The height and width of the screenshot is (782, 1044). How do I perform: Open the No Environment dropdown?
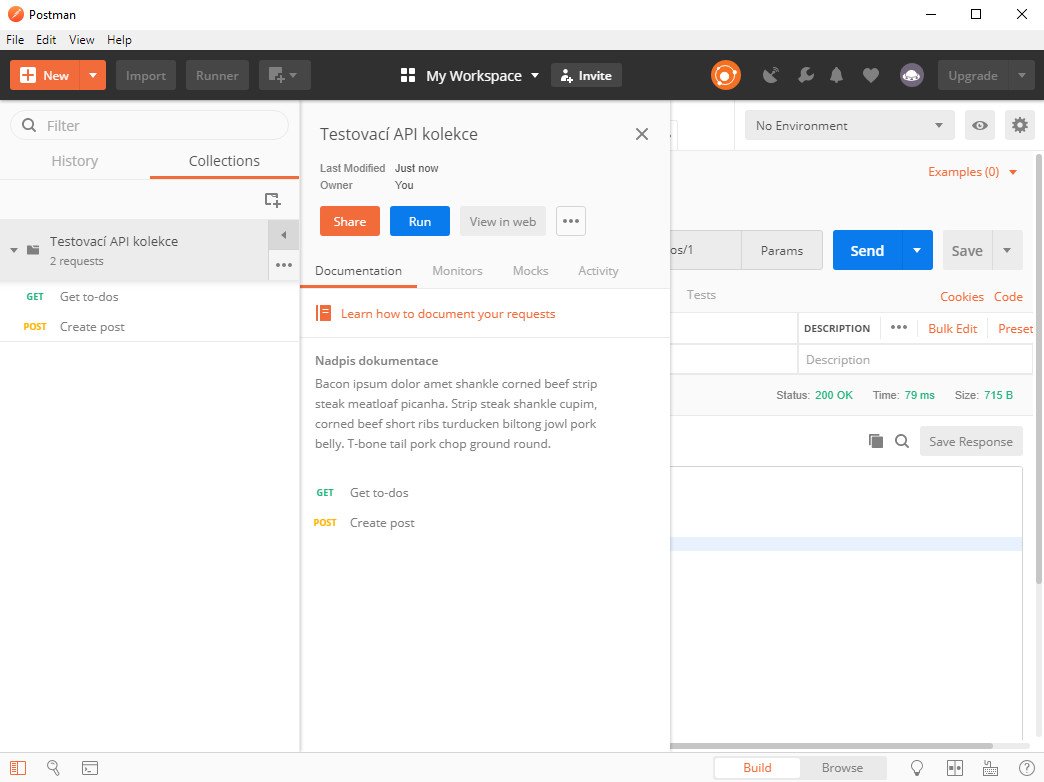coord(850,125)
